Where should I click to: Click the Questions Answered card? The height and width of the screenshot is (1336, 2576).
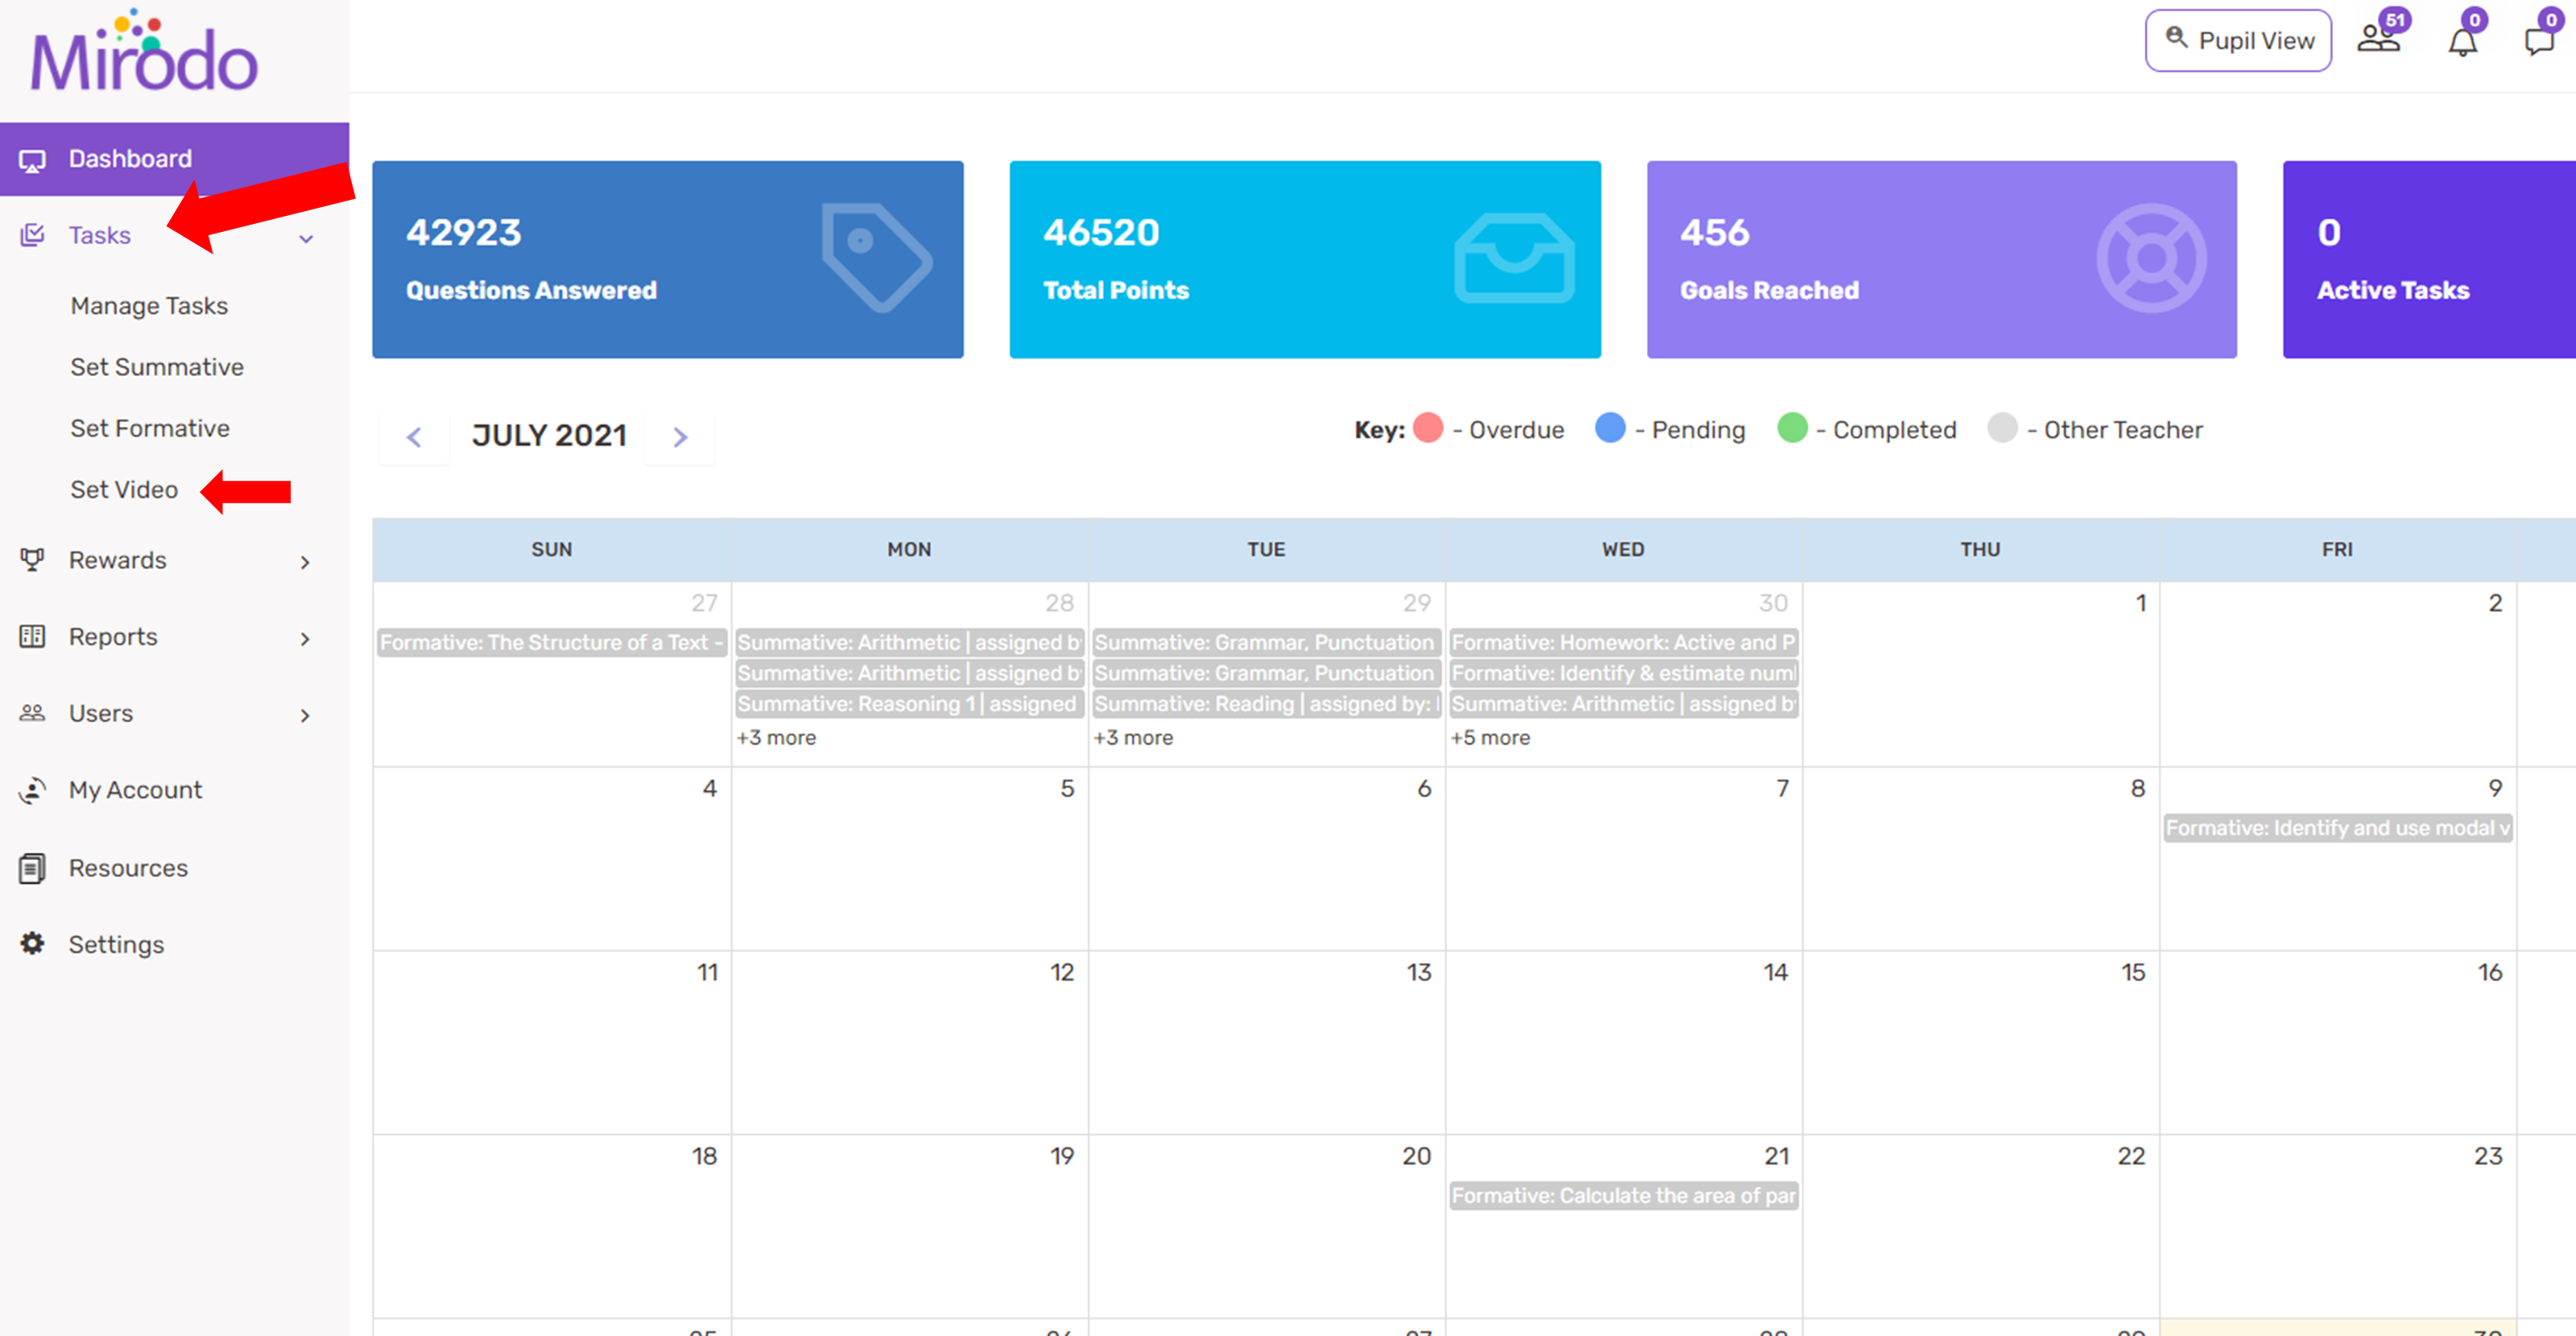667,259
